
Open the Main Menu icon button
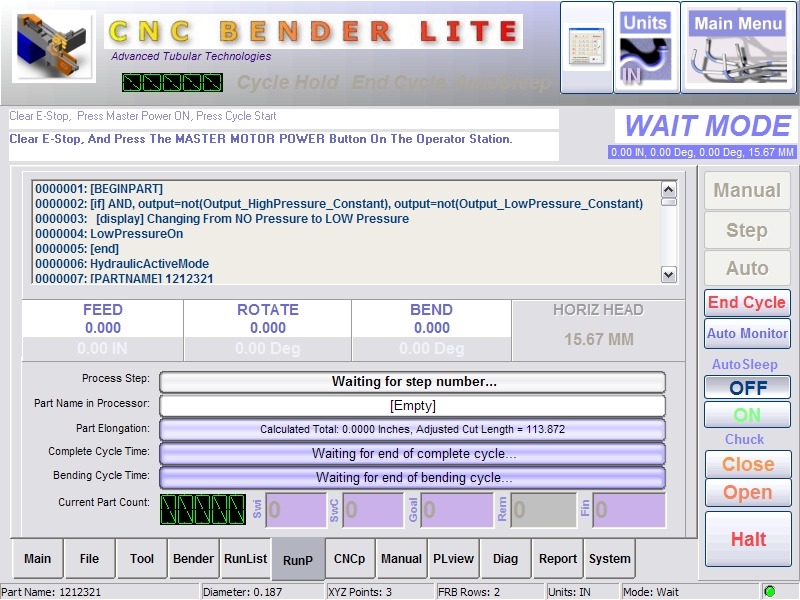(x=738, y=47)
